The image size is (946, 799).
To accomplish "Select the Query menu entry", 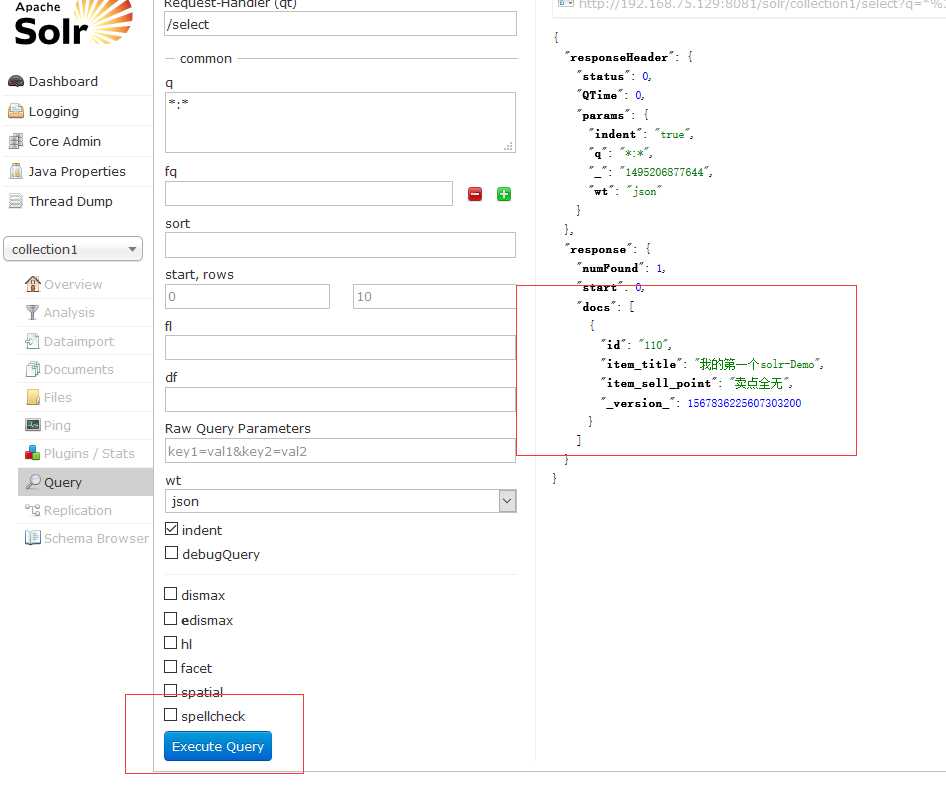I will (x=86, y=482).
